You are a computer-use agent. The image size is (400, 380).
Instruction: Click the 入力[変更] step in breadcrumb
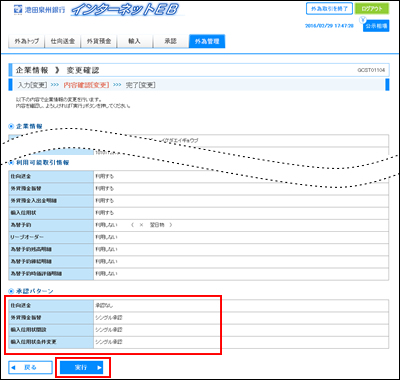coord(32,85)
